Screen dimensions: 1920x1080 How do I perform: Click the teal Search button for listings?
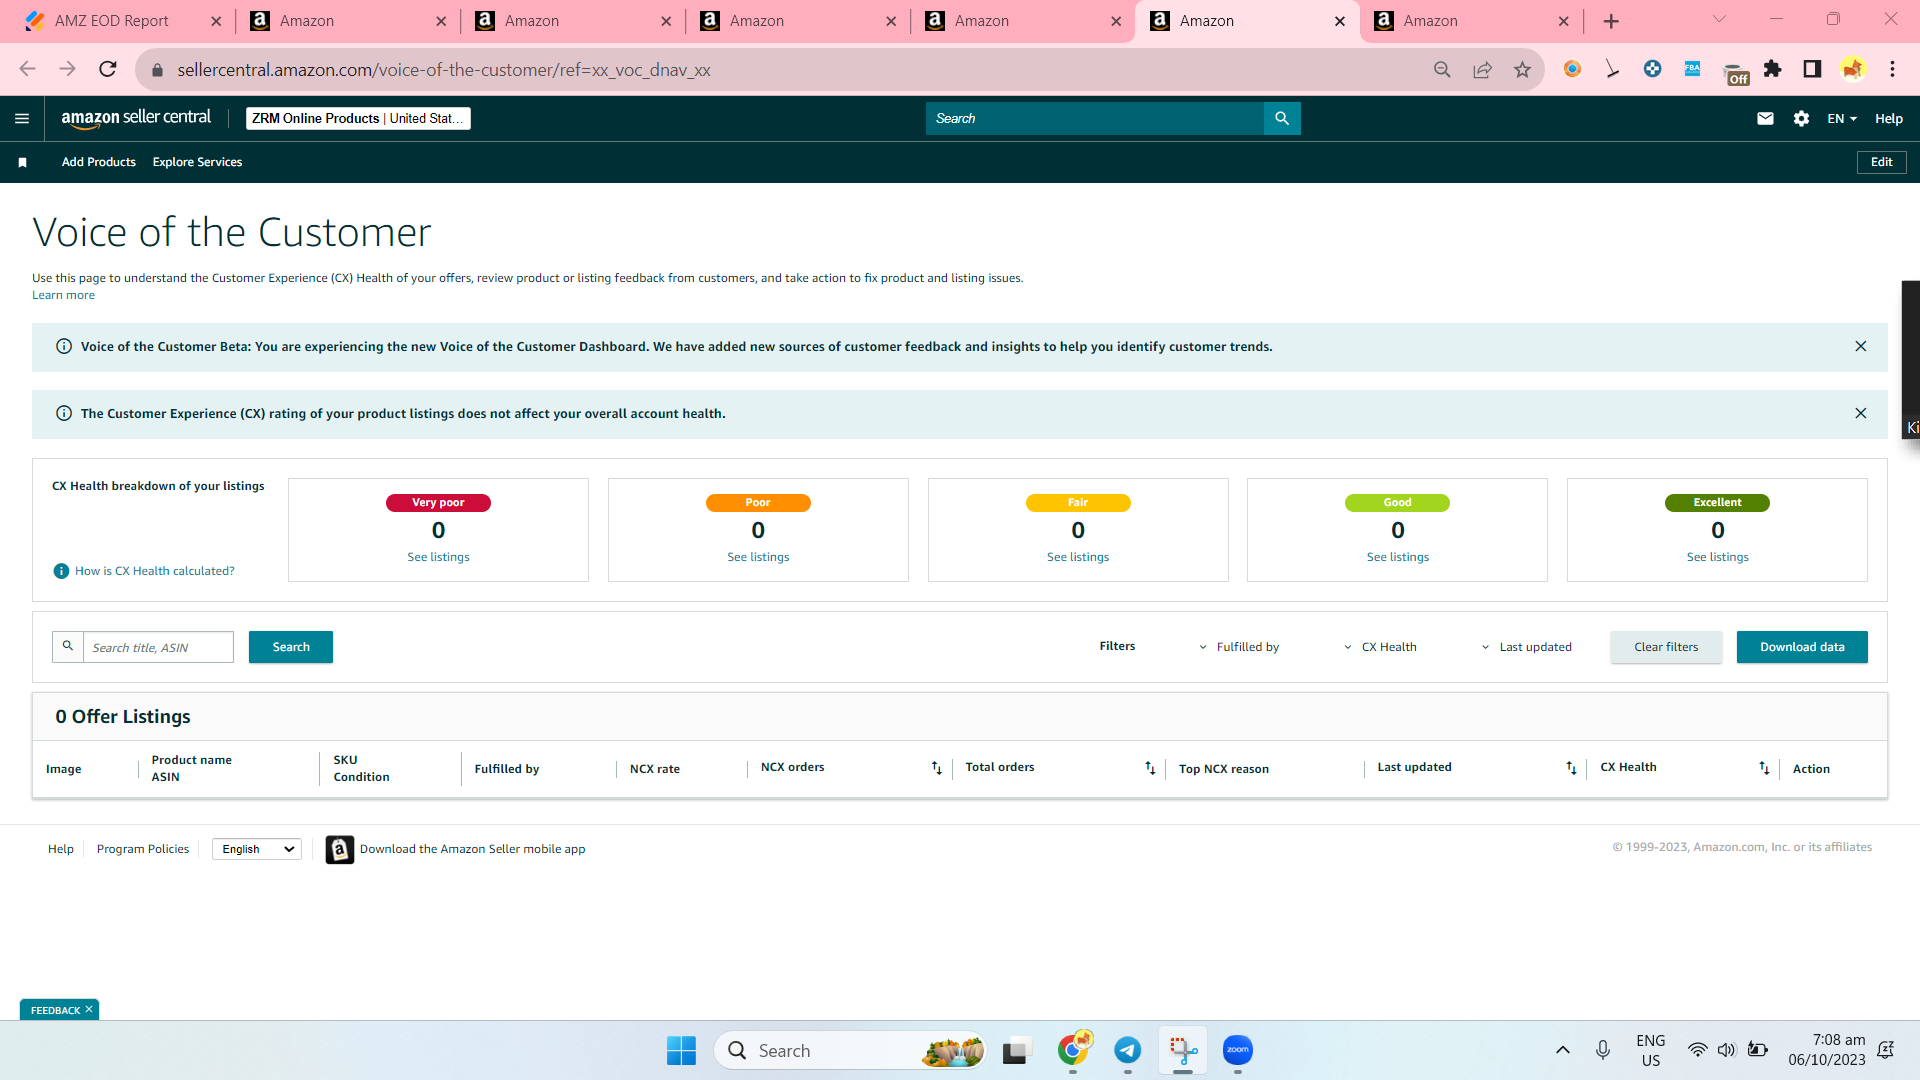tap(291, 647)
